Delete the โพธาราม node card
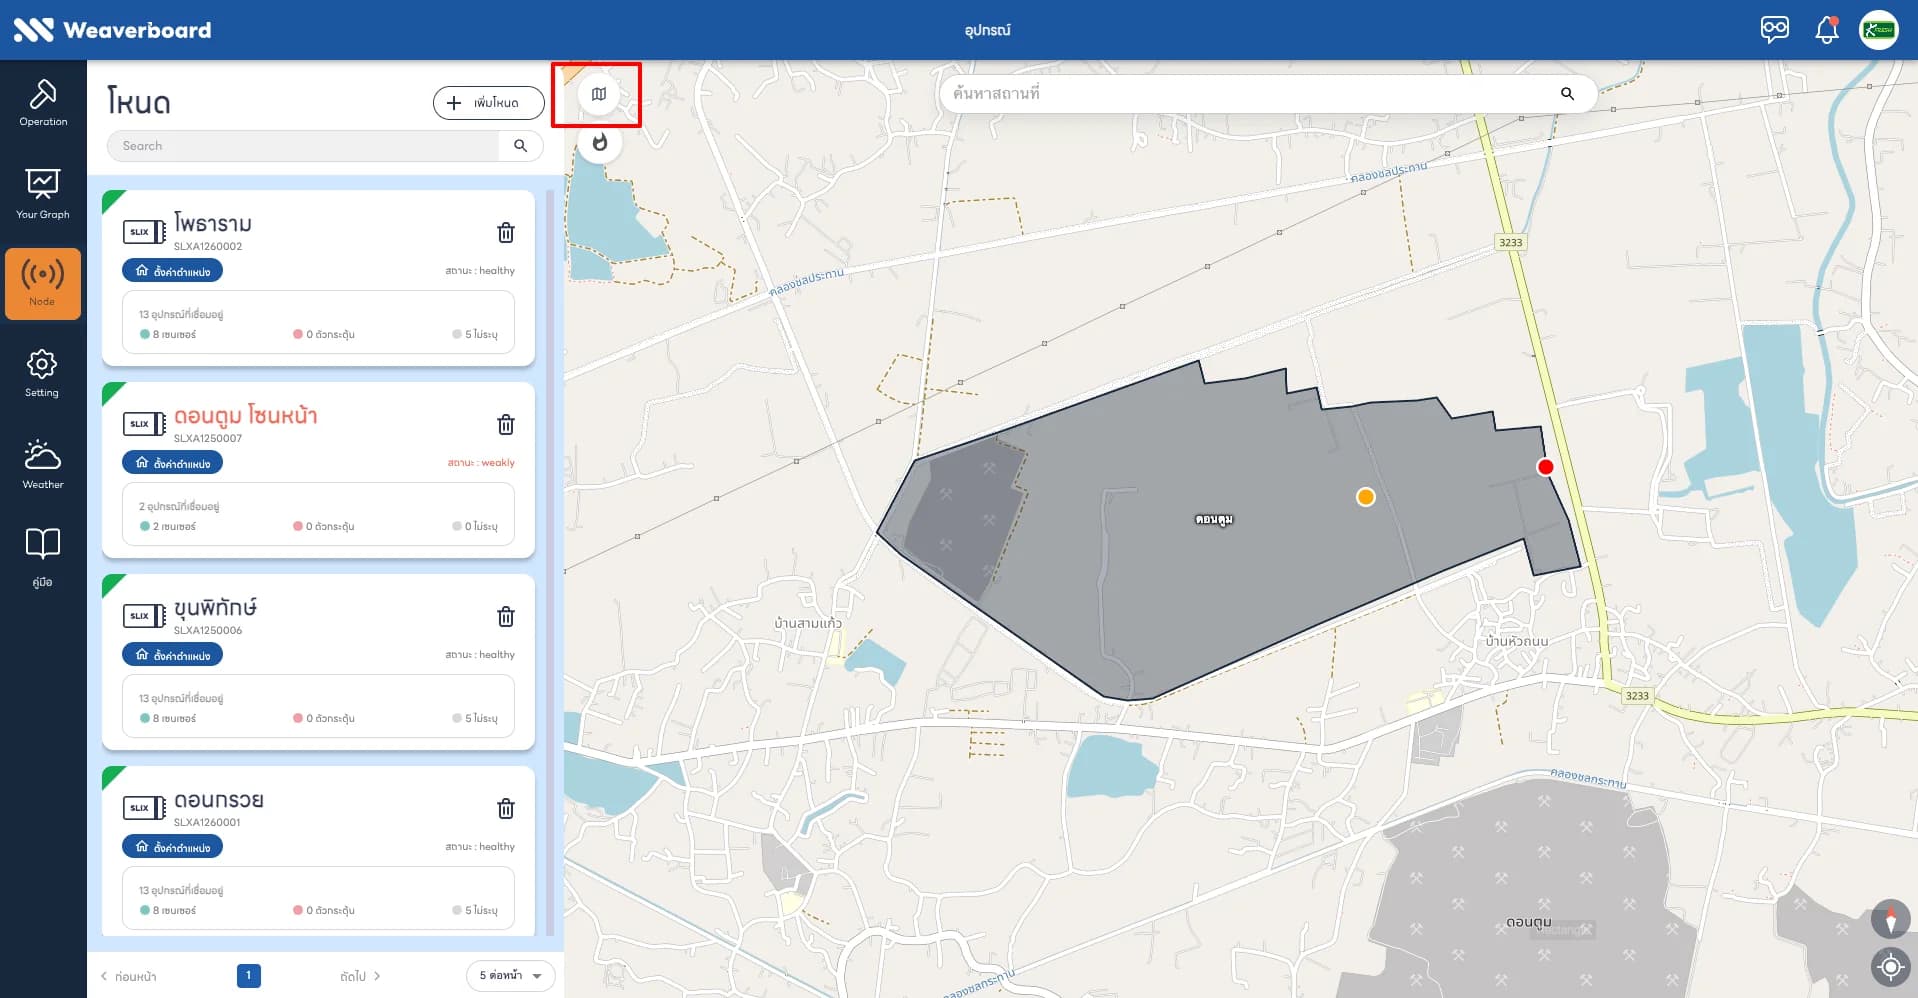The image size is (1918, 998). [506, 233]
